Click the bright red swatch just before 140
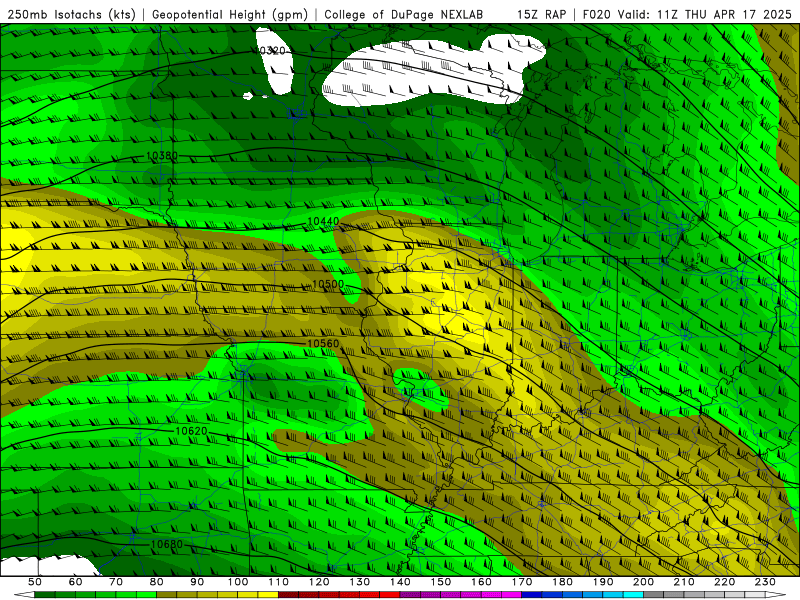 390,595
